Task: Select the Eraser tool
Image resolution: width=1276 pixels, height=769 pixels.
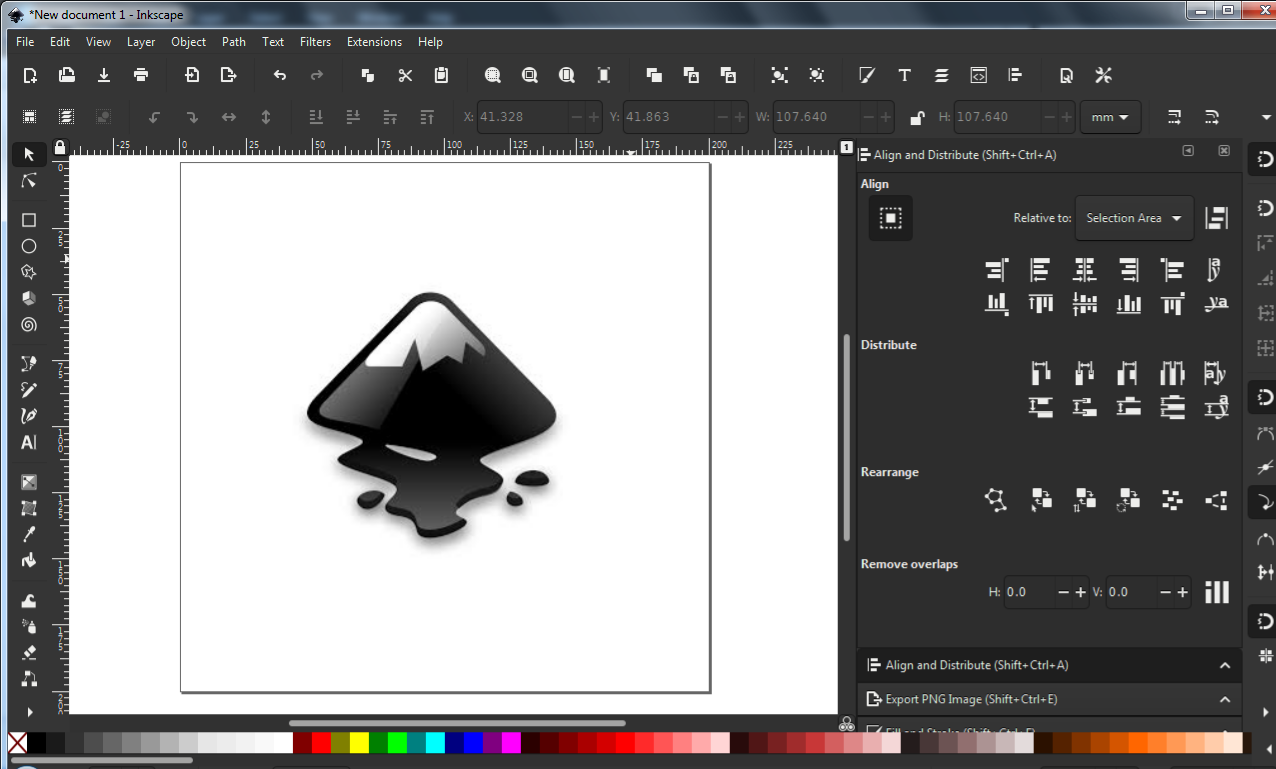Action: 29,652
